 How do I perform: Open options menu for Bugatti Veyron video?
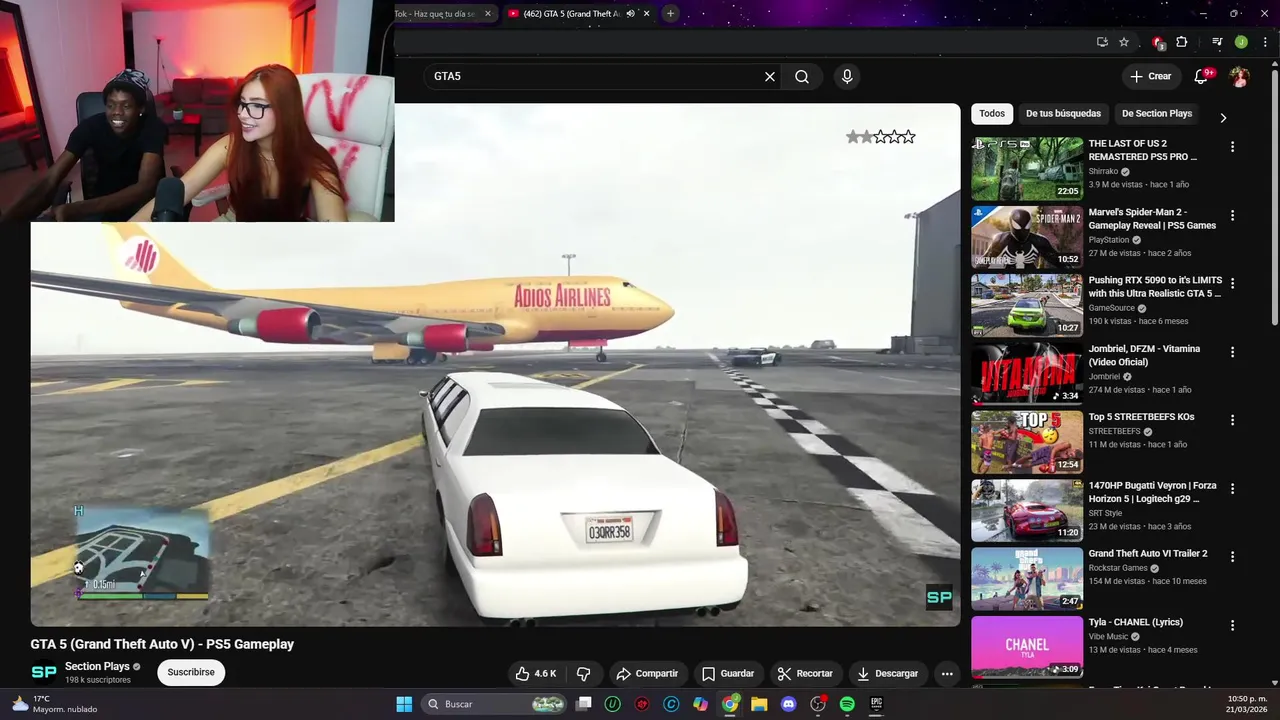point(1232,488)
